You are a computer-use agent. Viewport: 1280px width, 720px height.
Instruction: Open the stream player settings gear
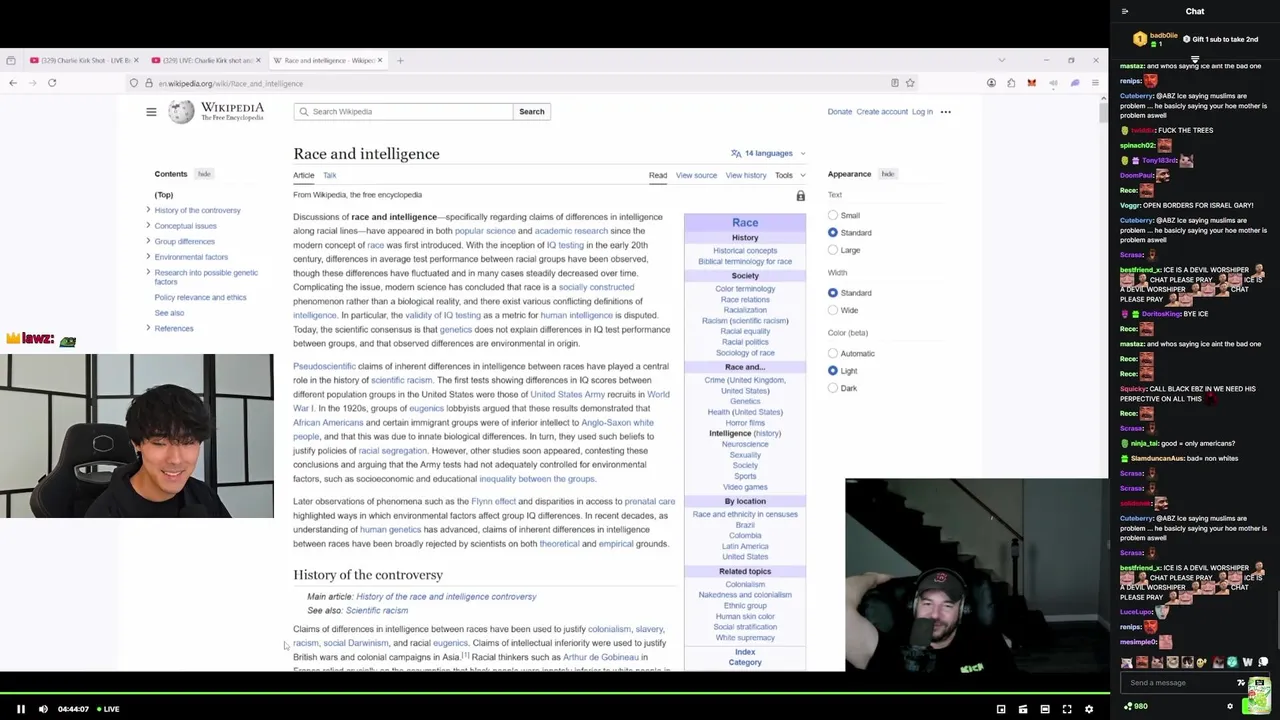1089,709
